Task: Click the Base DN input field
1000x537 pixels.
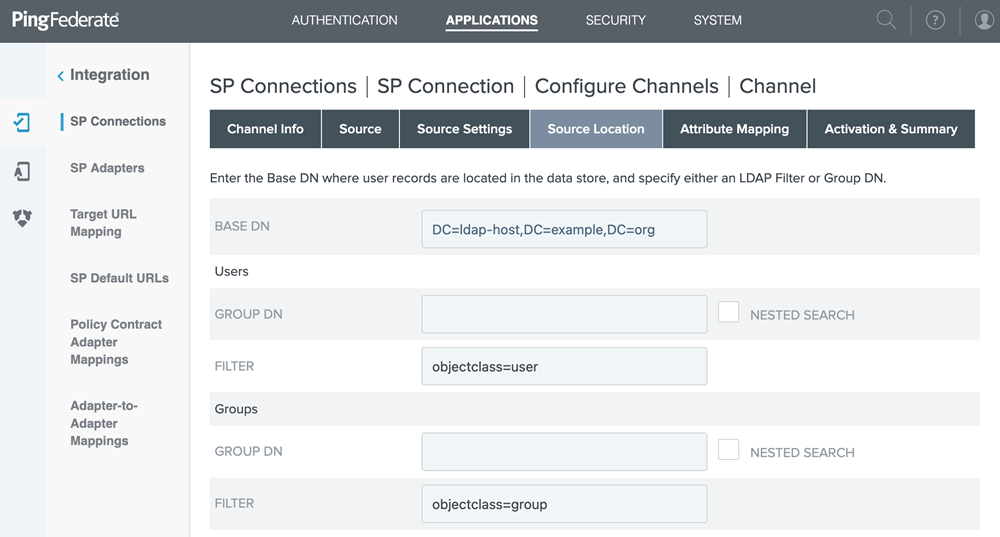Action: (564, 229)
